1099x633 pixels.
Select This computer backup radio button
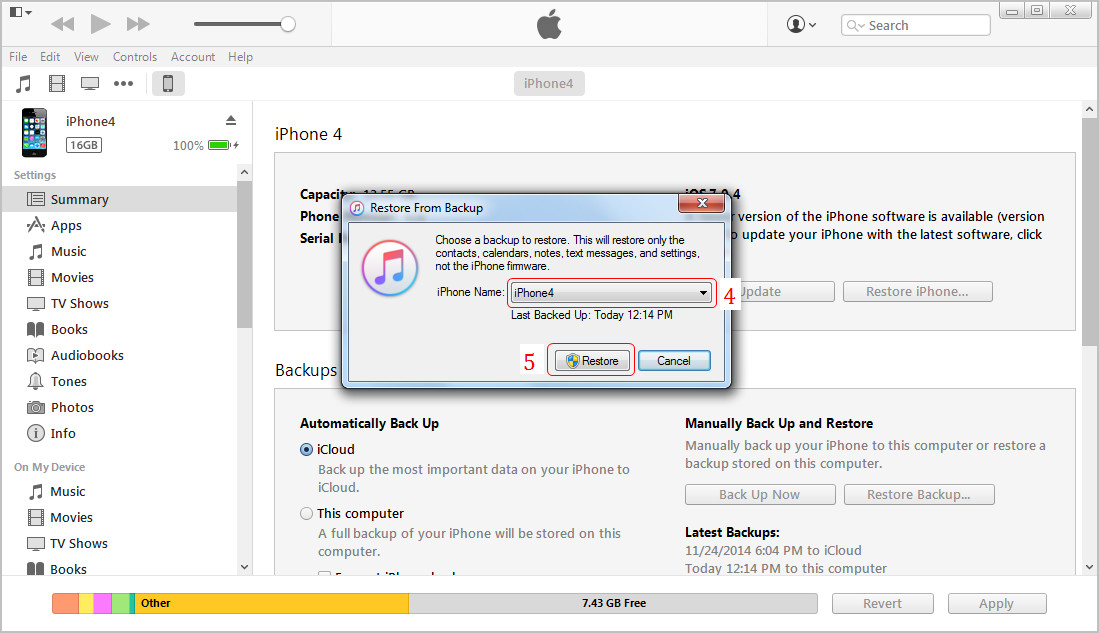tap(306, 513)
